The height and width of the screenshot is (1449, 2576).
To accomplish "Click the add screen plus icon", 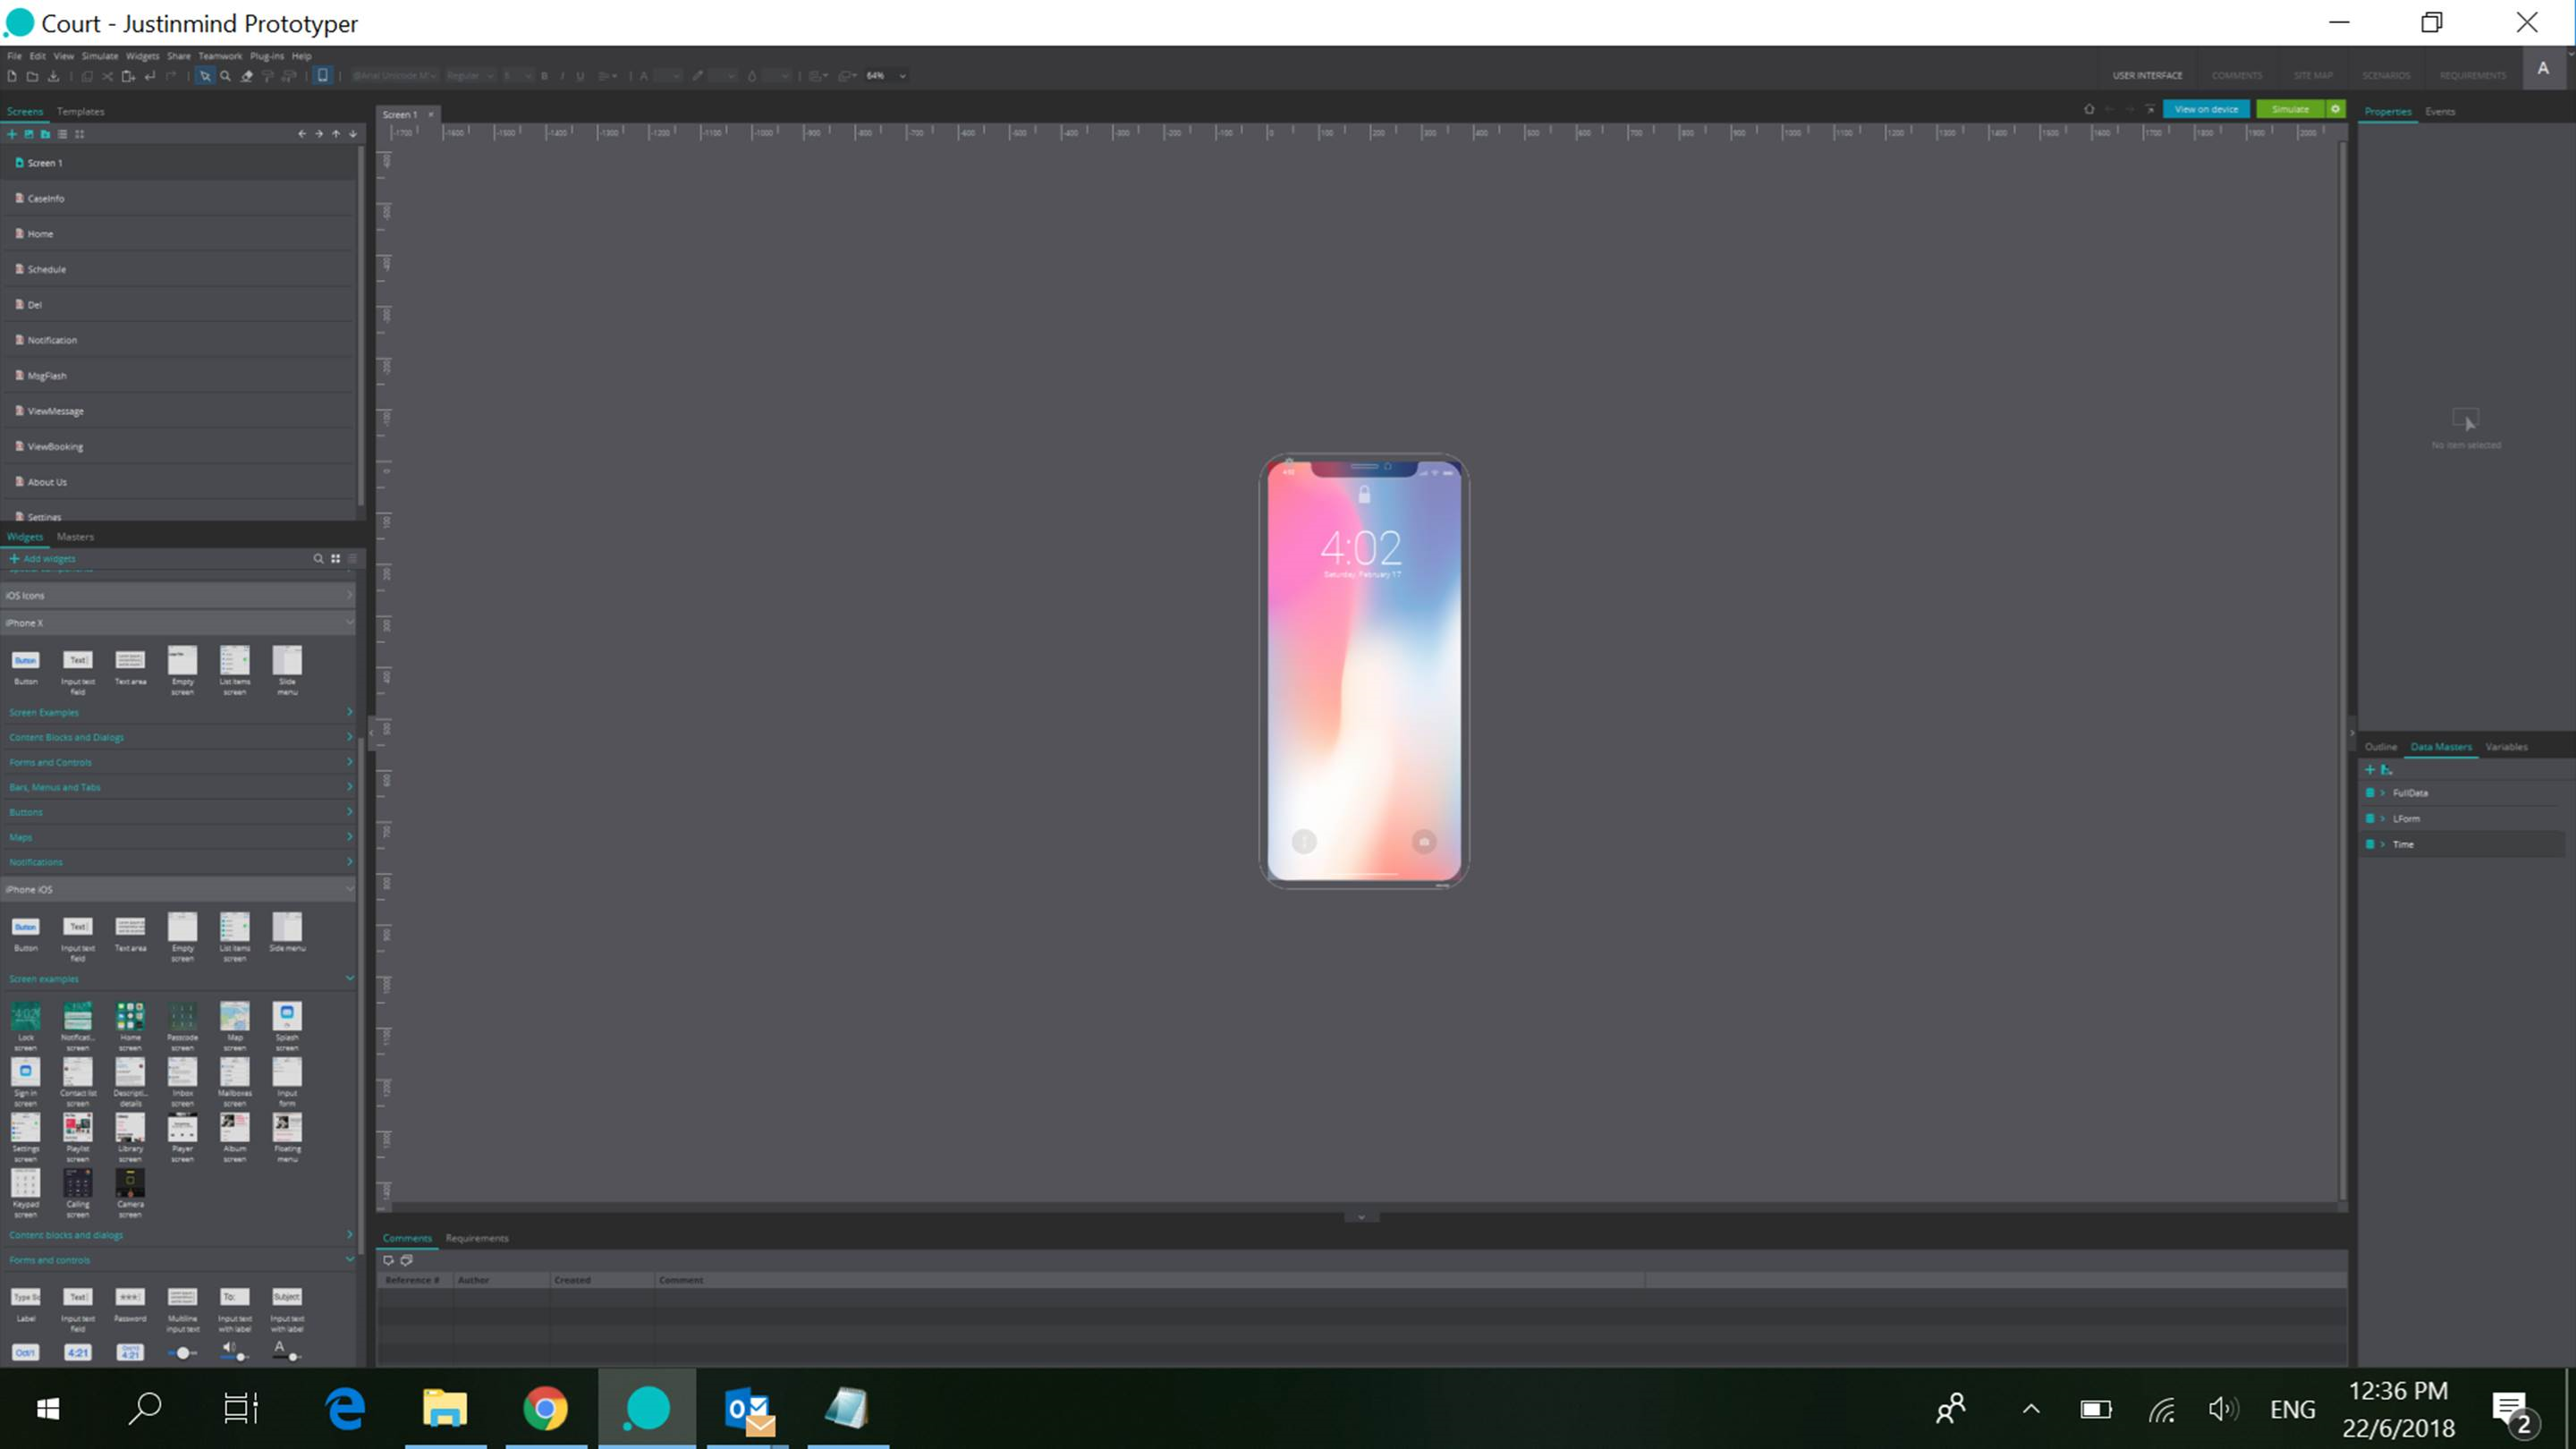I will pyautogui.click(x=12, y=134).
